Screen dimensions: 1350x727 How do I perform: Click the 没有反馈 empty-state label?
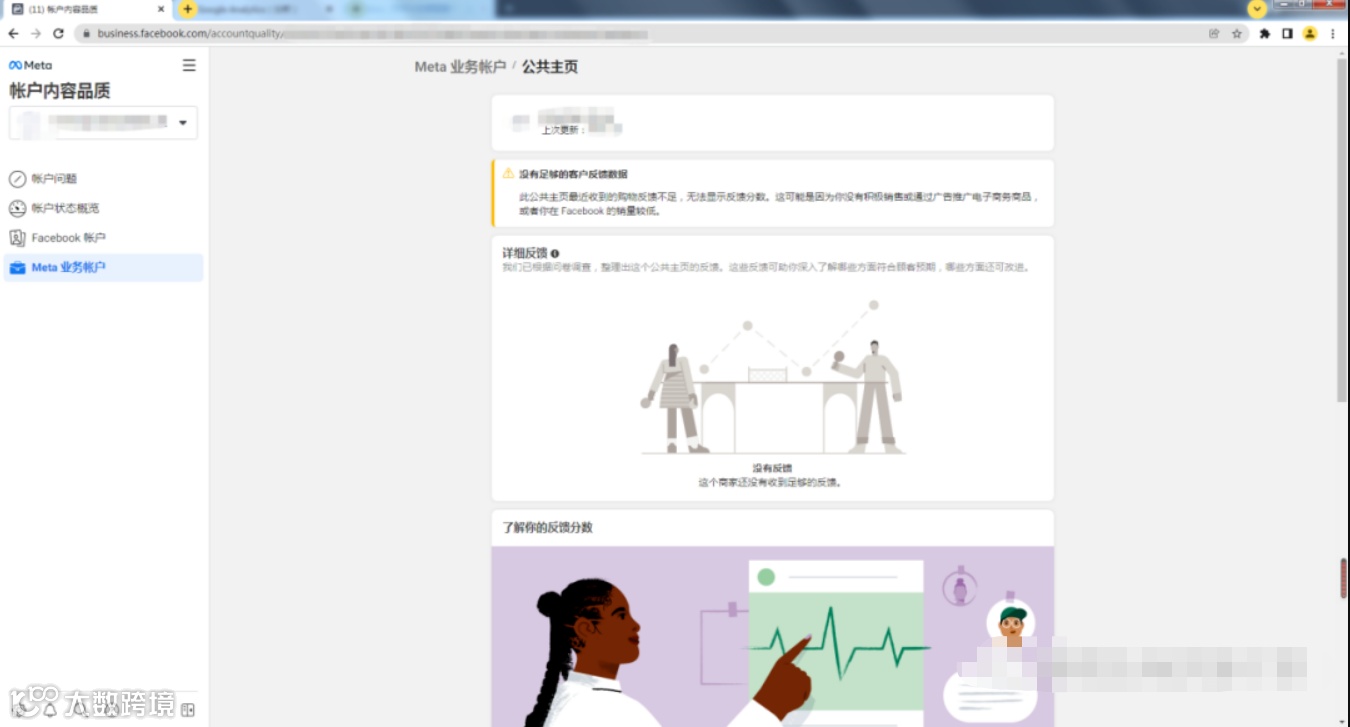click(x=772, y=468)
